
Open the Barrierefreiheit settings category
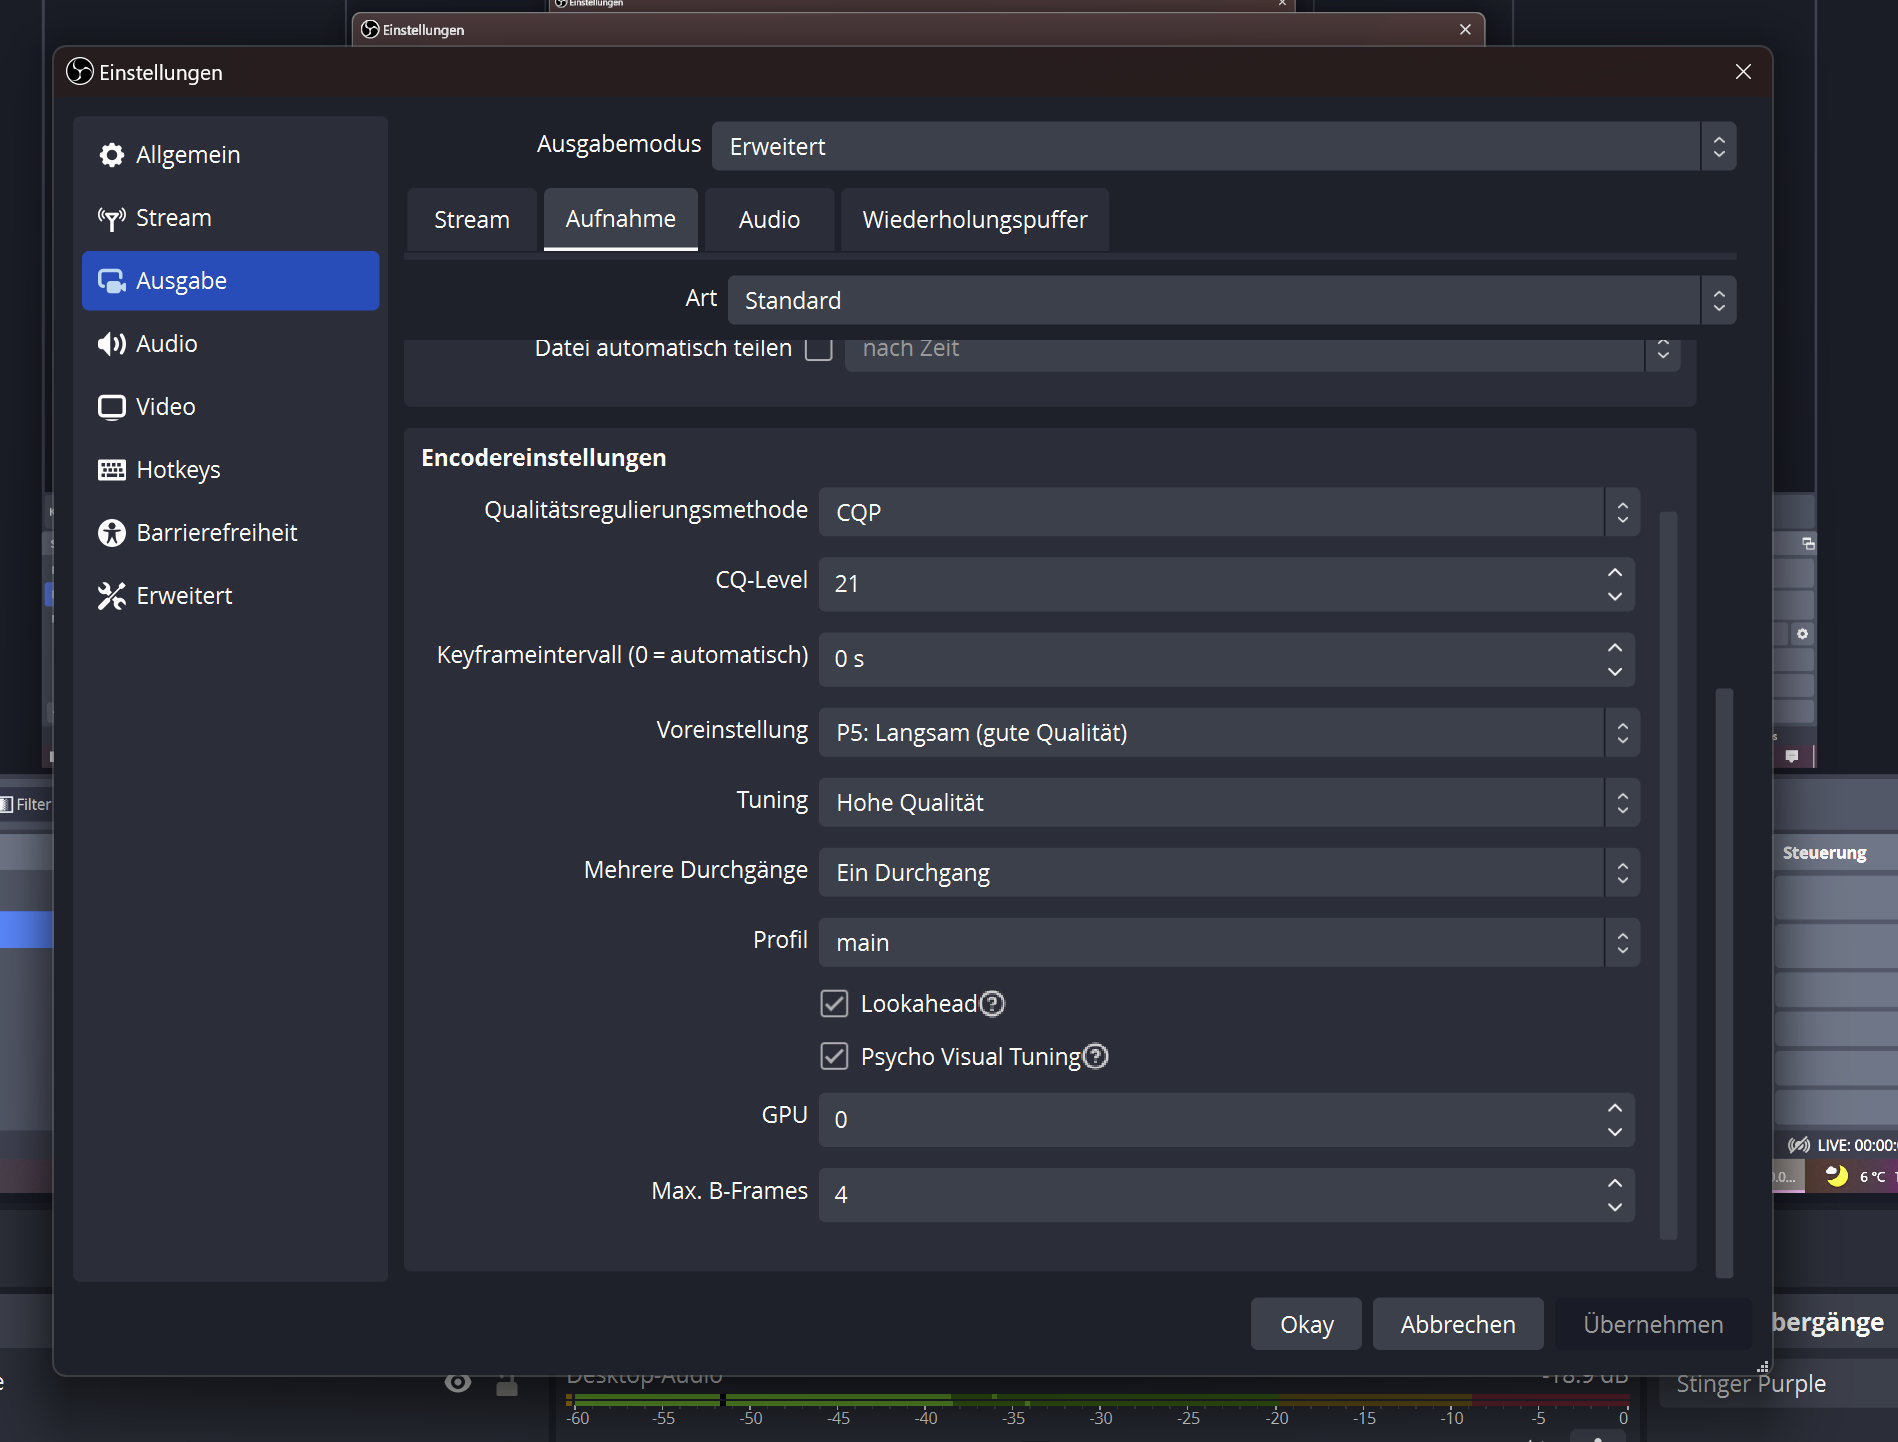230,533
